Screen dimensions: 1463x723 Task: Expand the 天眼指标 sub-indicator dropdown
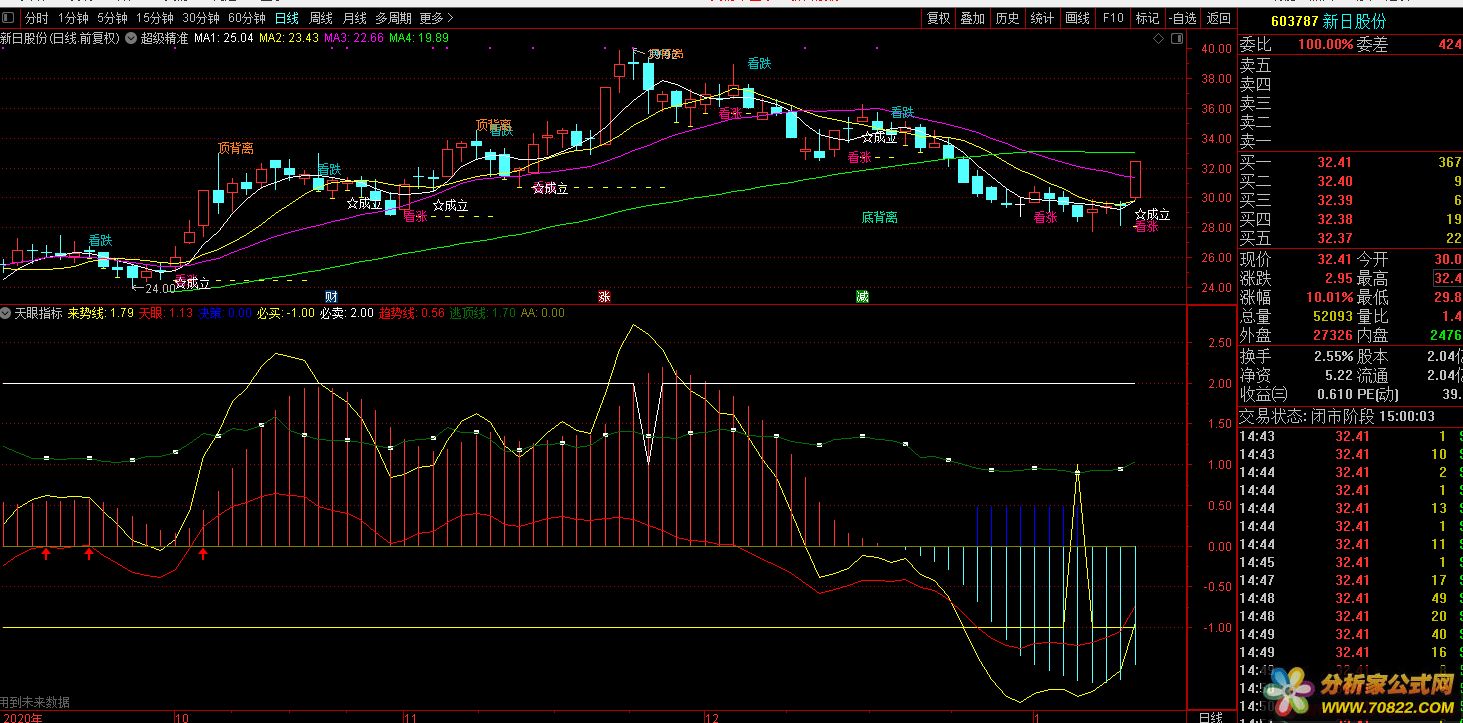point(7,312)
